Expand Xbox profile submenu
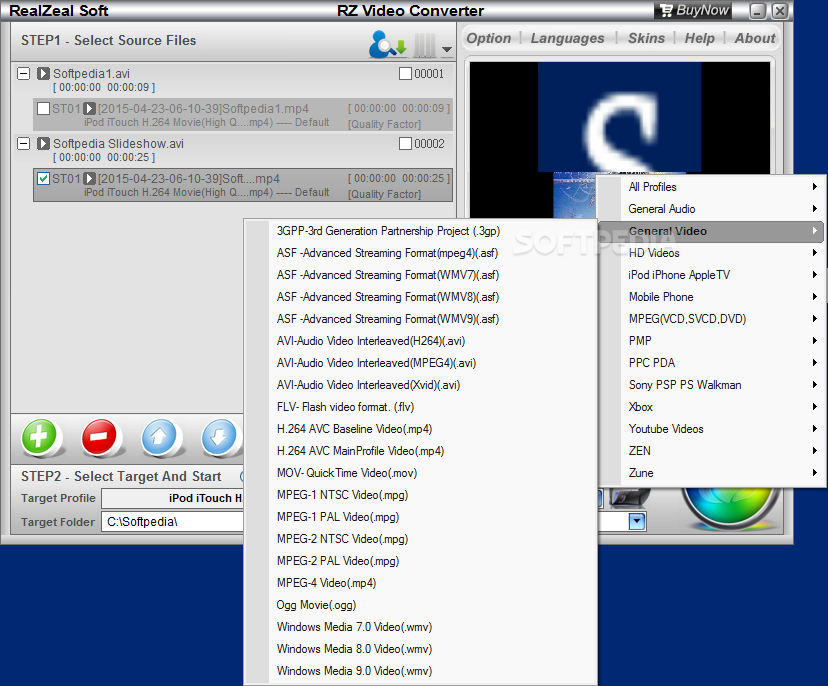The height and width of the screenshot is (686, 828). click(711, 407)
